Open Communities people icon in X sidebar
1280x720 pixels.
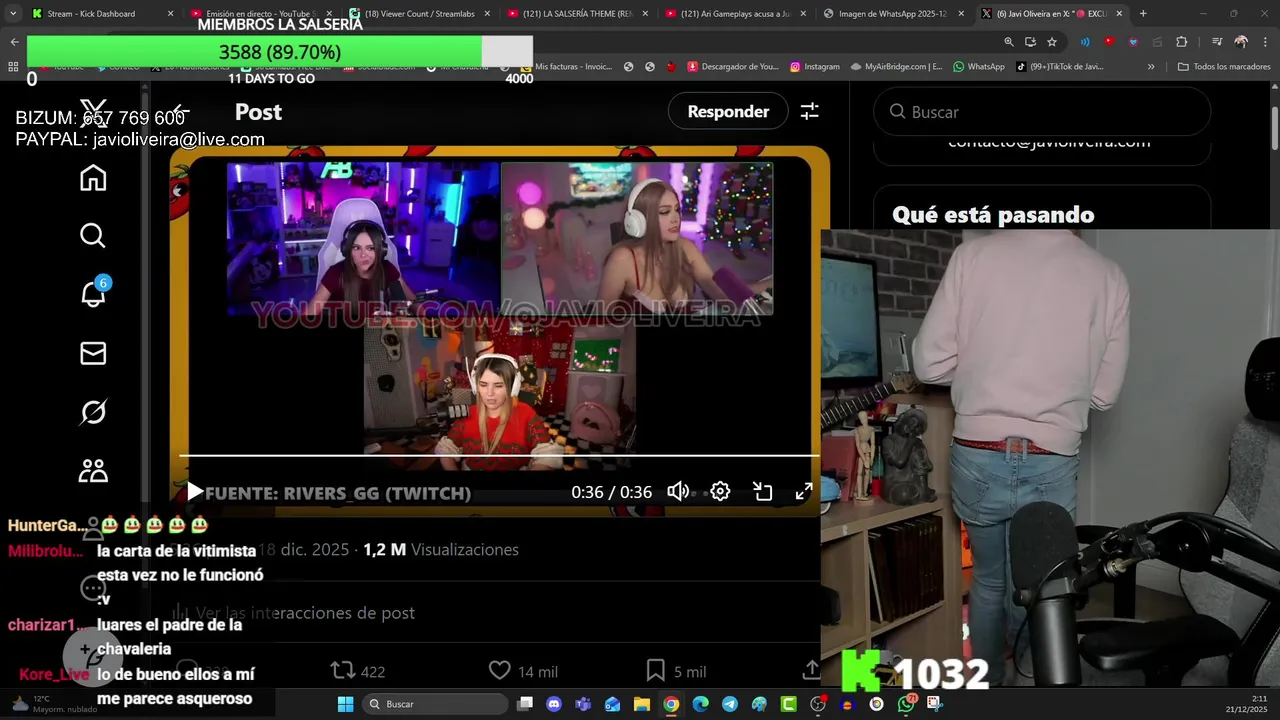click(x=93, y=470)
